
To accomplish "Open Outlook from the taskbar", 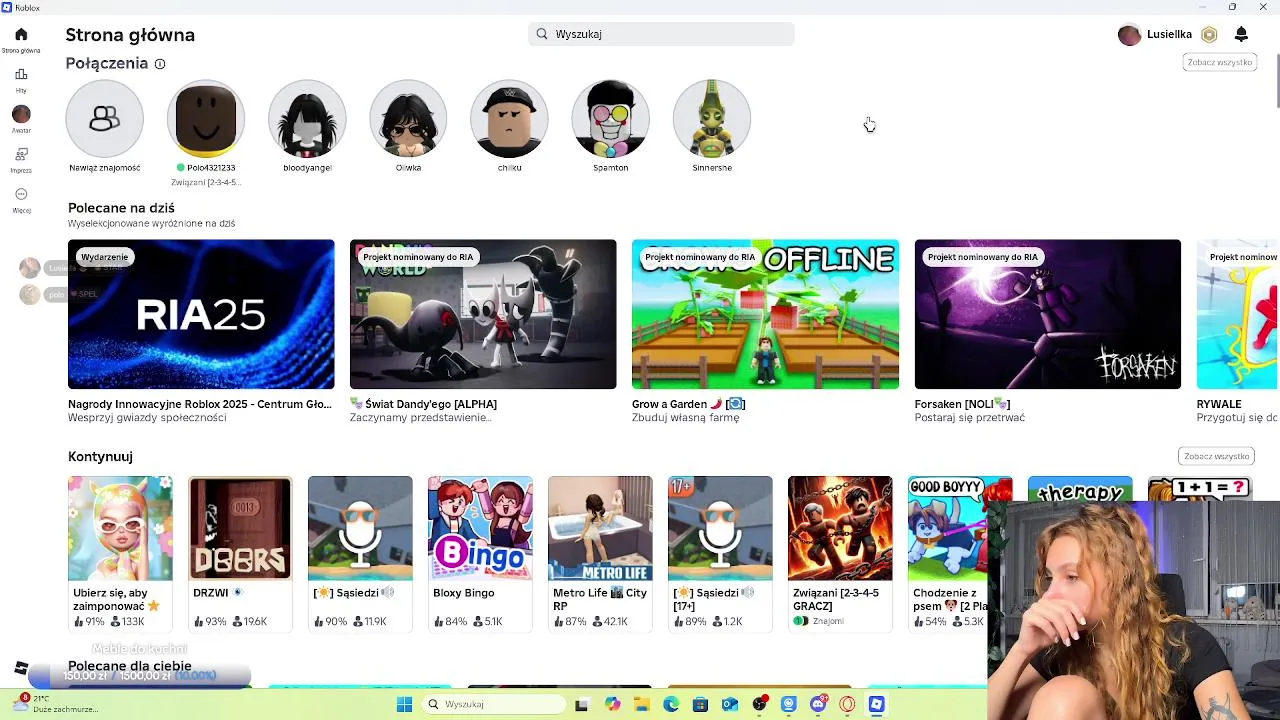I will (x=730, y=705).
